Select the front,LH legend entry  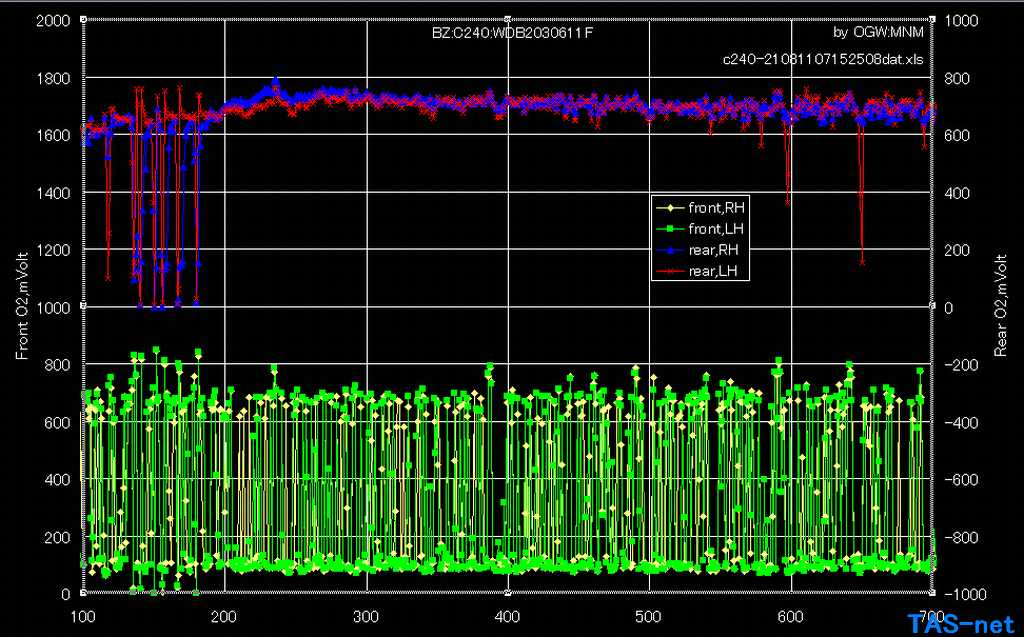(700, 229)
